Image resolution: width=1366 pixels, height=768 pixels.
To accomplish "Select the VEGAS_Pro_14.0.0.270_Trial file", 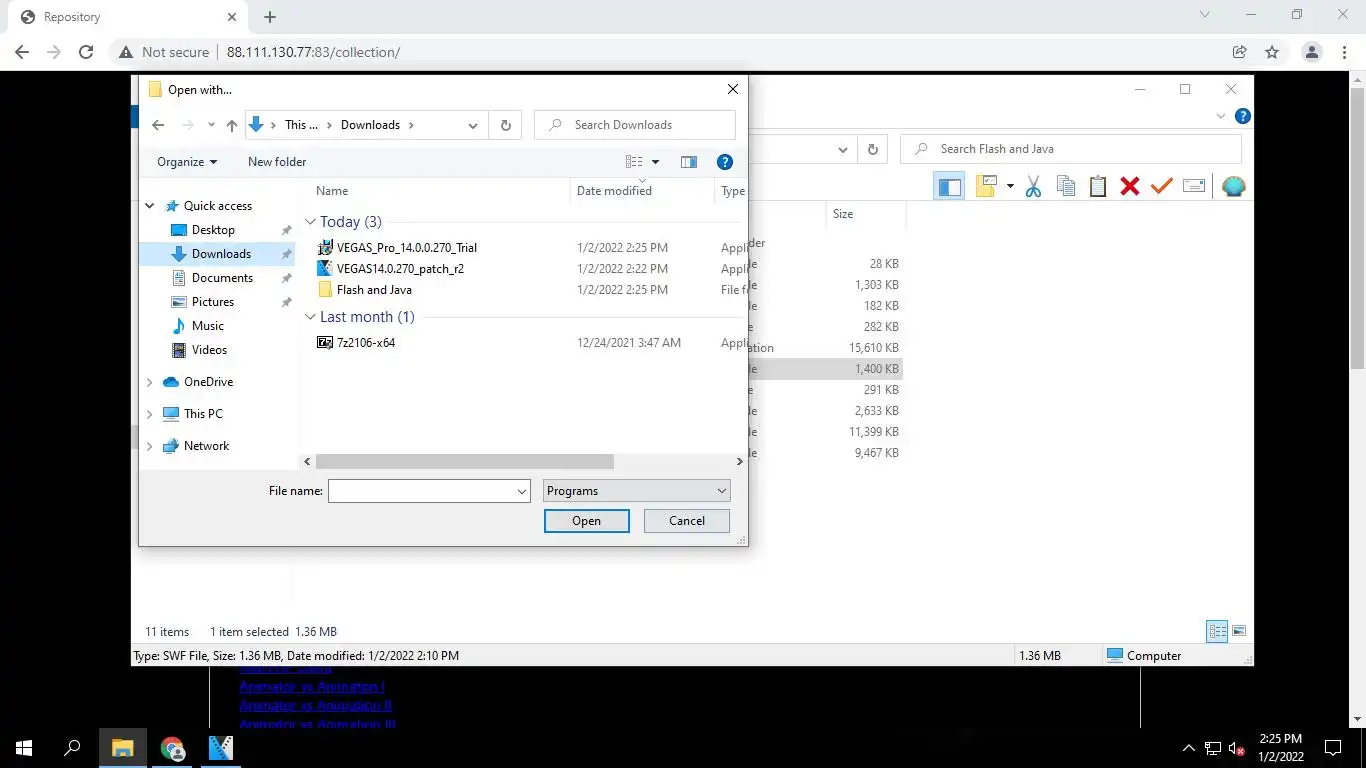I will 407,248.
